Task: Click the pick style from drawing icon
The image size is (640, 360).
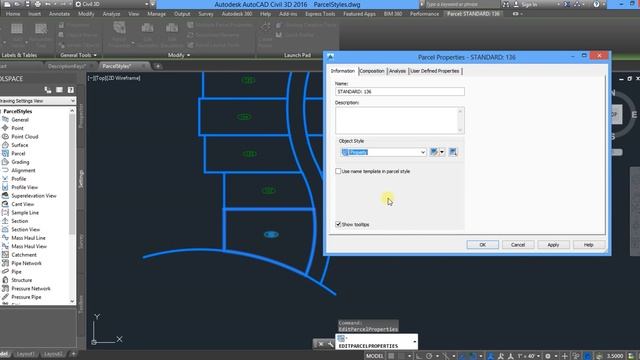Action: pos(453,152)
